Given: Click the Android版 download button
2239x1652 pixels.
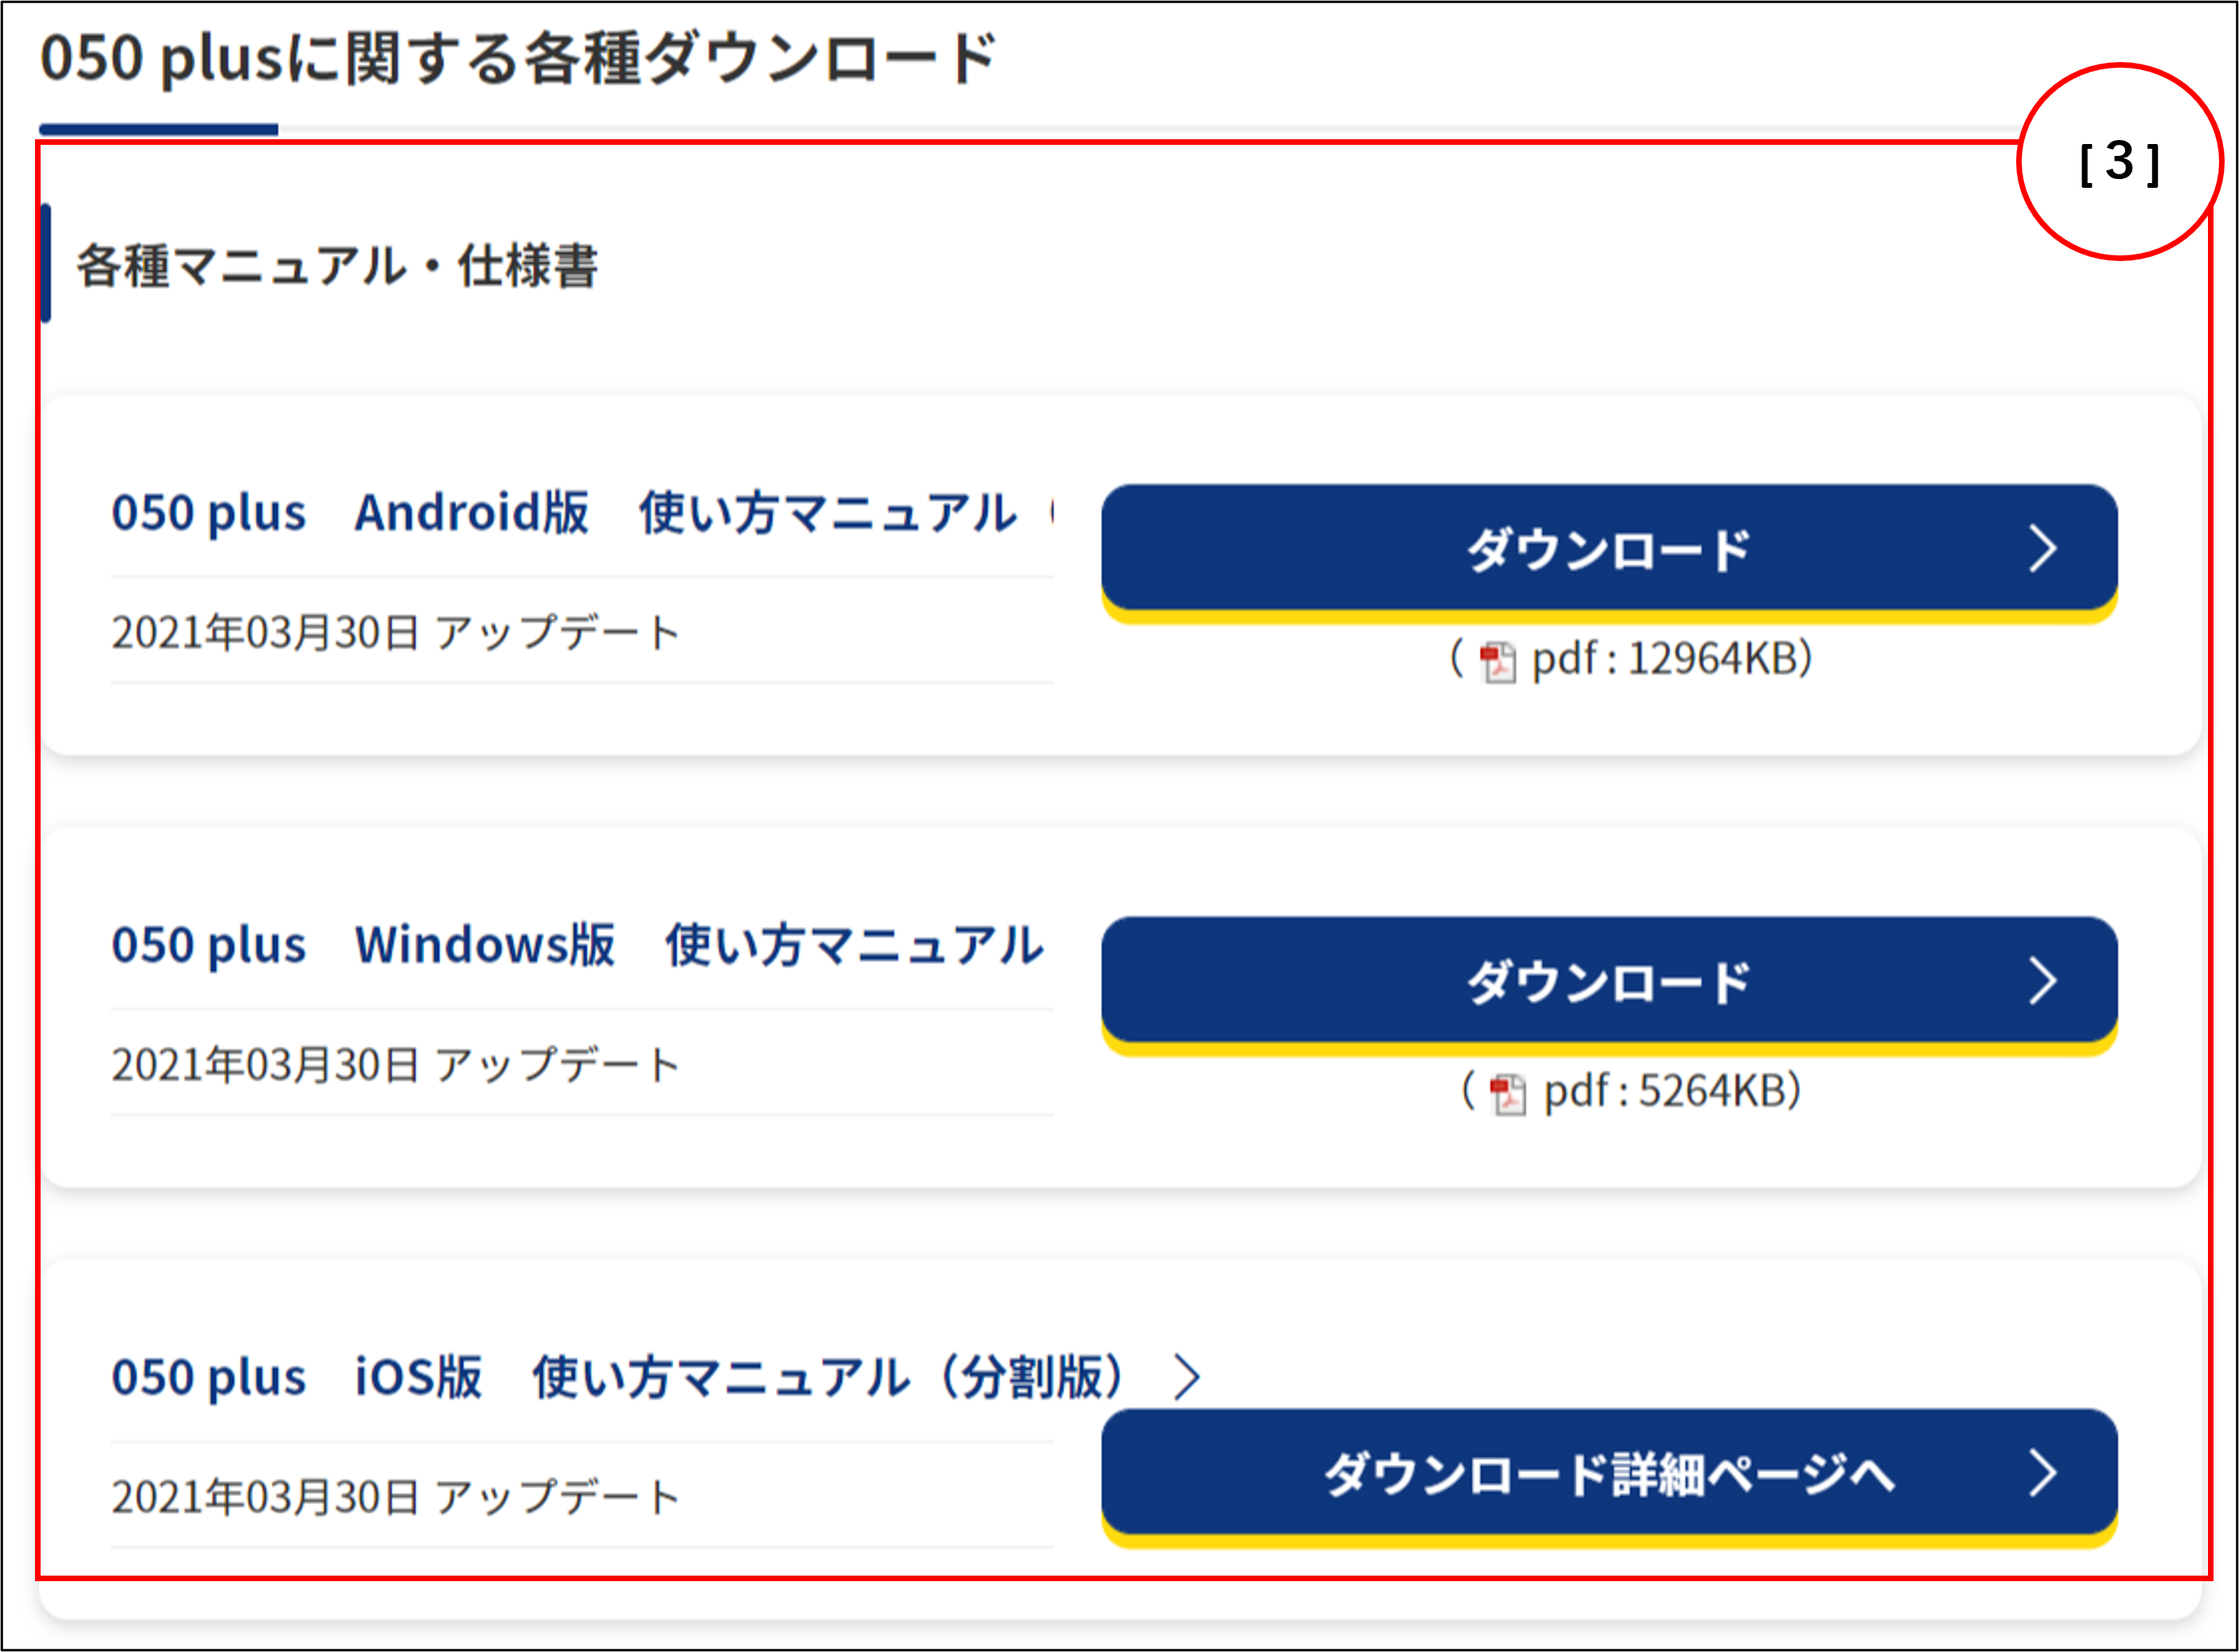Looking at the screenshot, I should [x=1608, y=549].
